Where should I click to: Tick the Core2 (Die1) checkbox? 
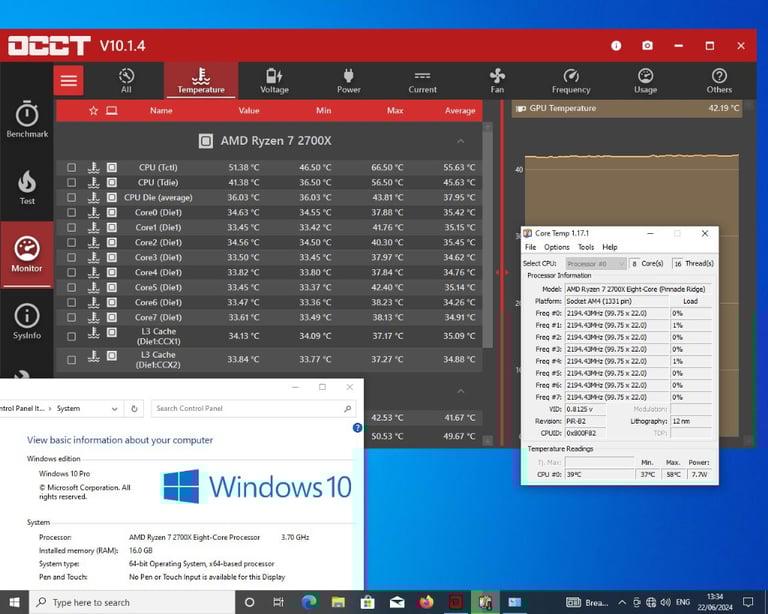point(72,242)
